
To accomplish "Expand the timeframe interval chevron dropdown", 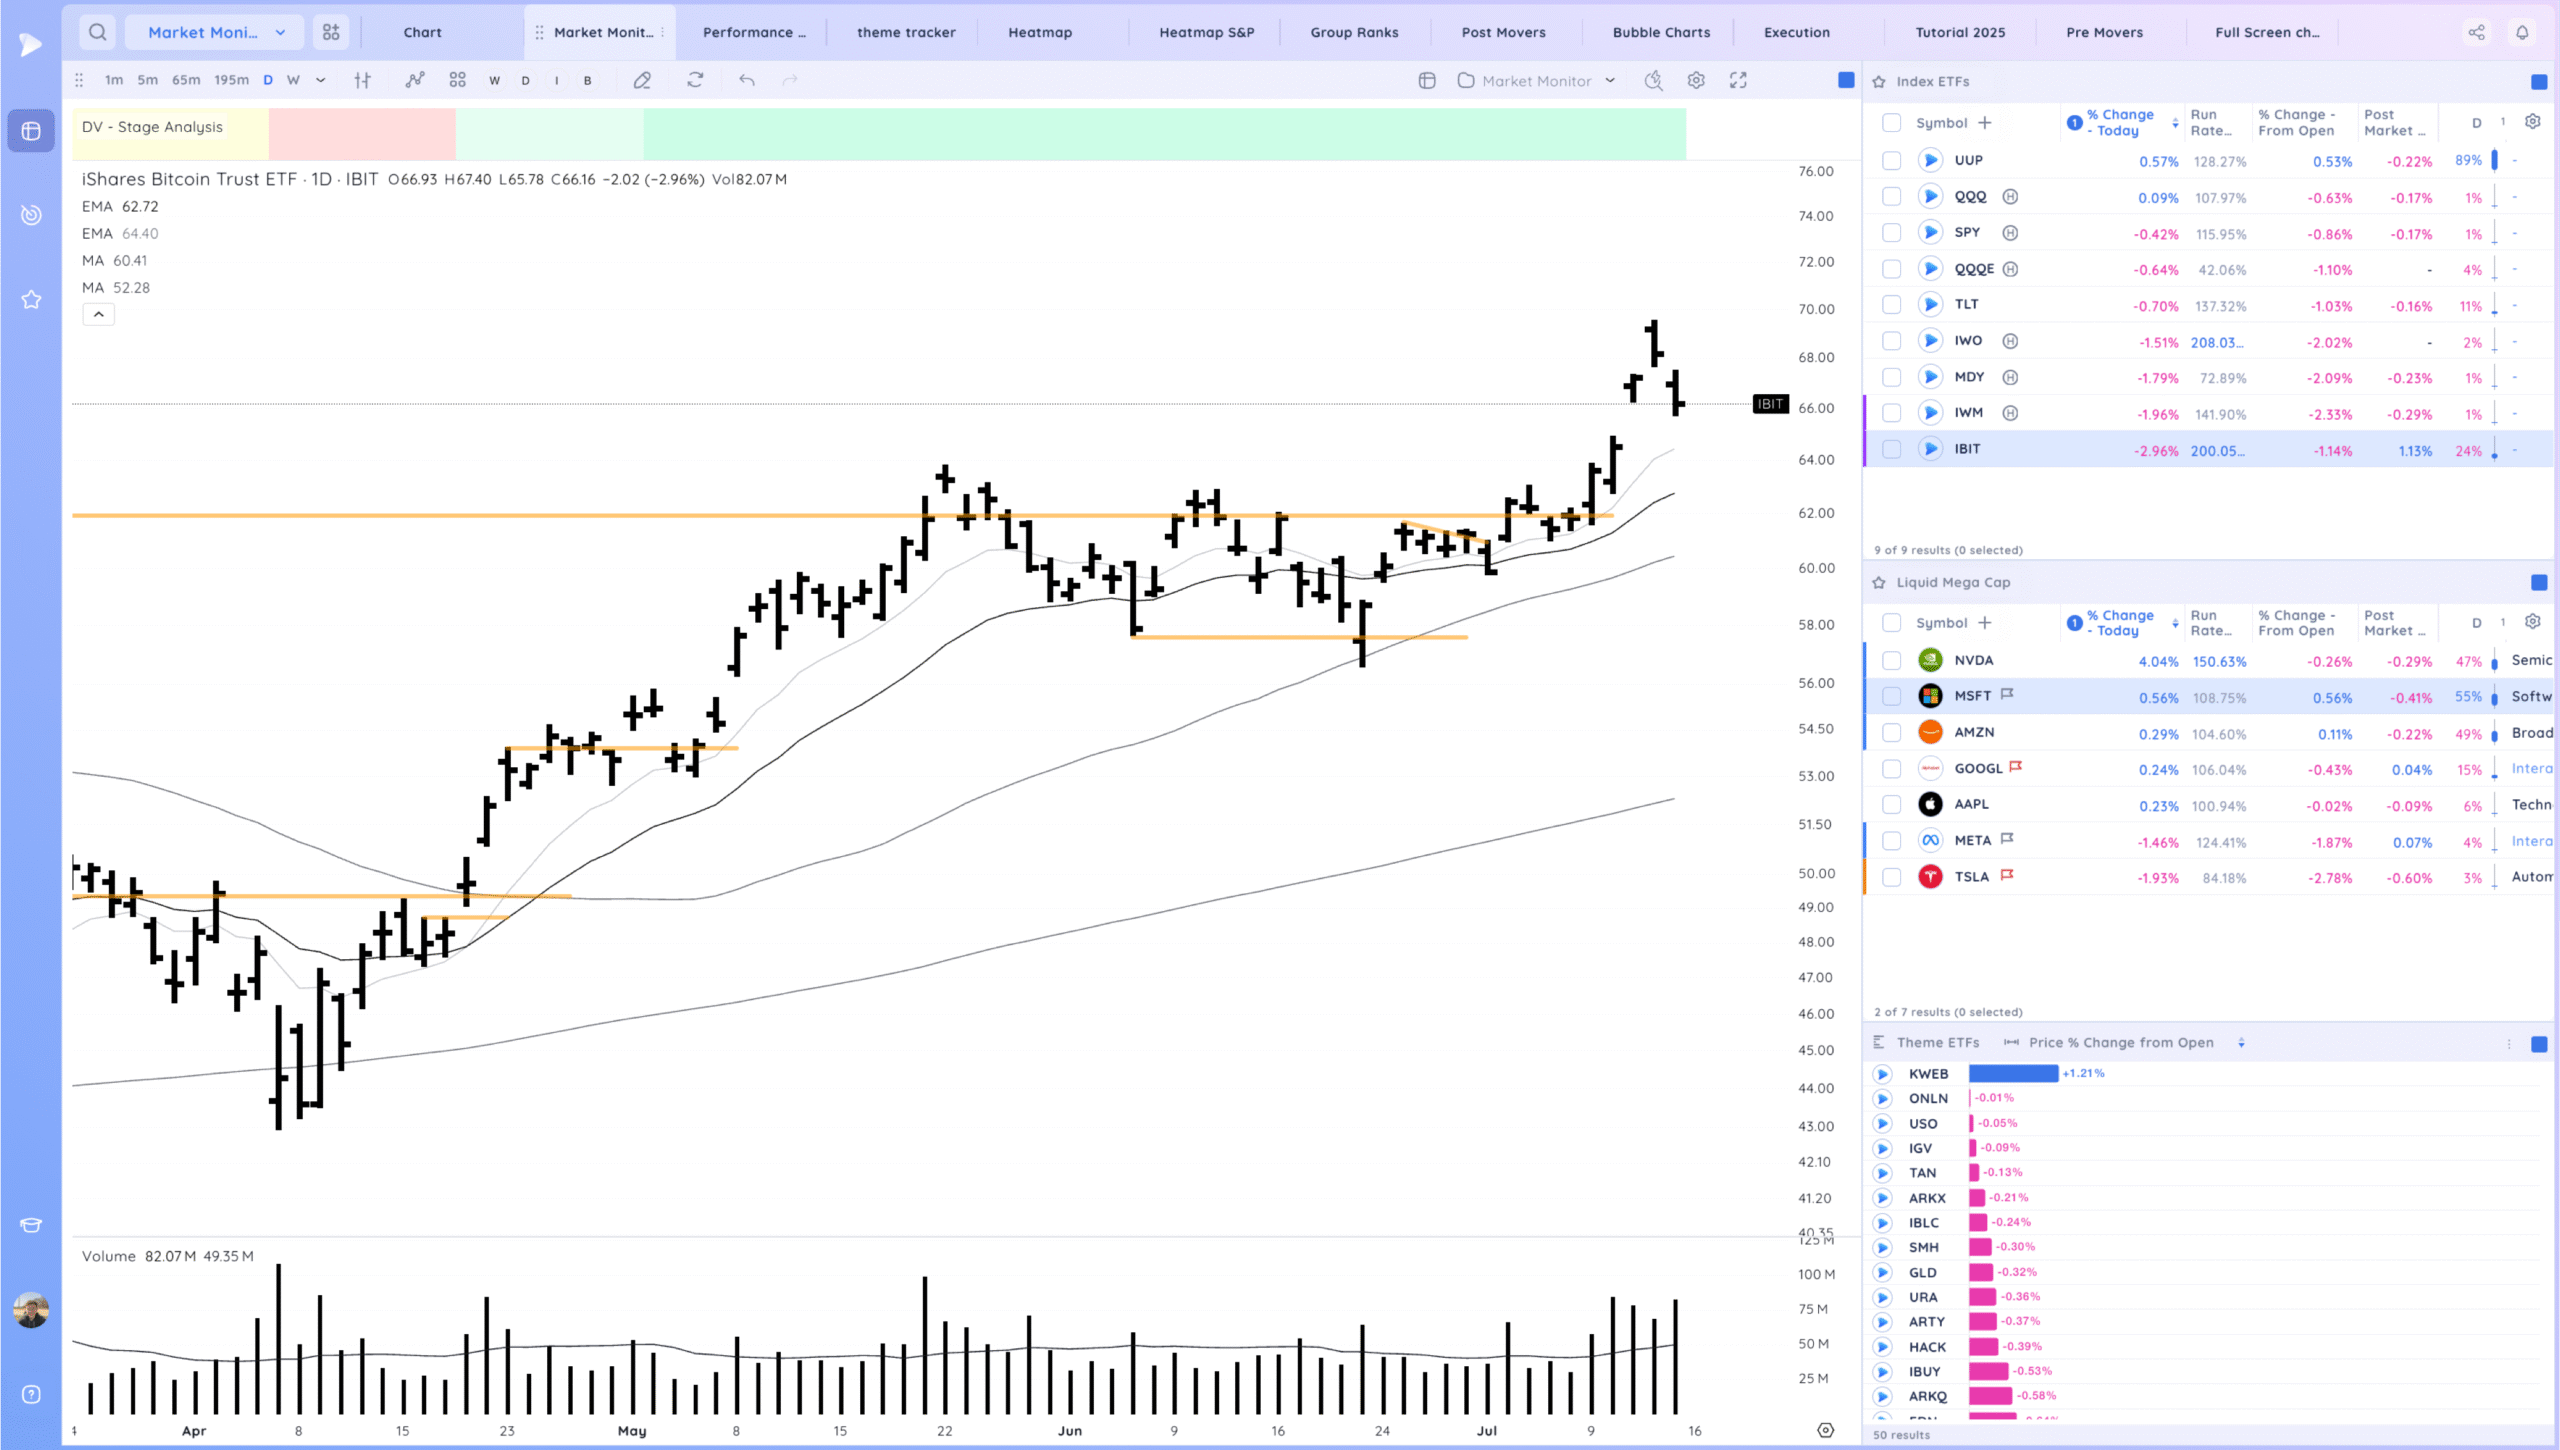I will tap(320, 80).
